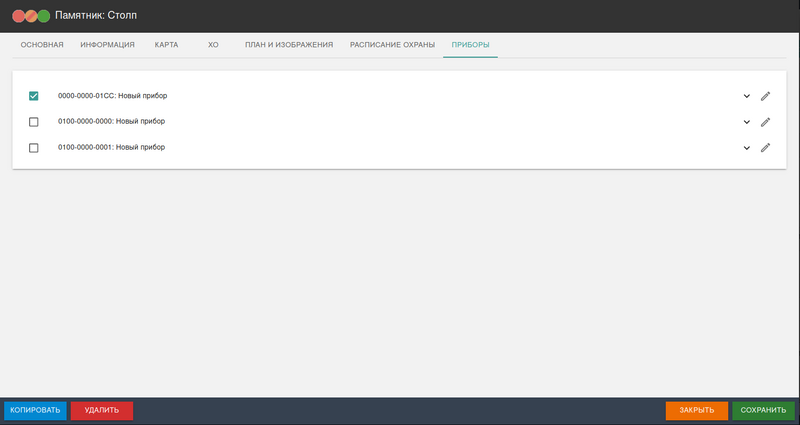Expand the 0100-0000-0001 row chevron
The image size is (800, 425).
[x=746, y=147]
